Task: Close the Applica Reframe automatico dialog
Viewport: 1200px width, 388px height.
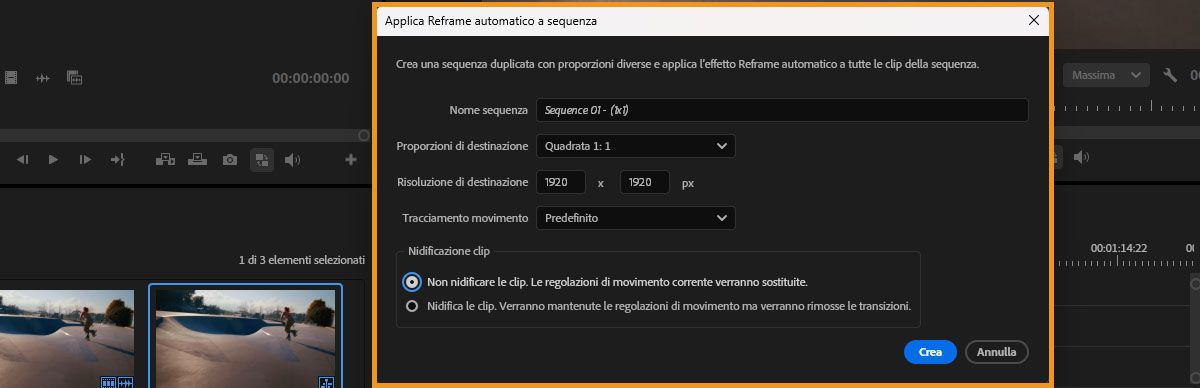Action: click(x=1033, y=20)
